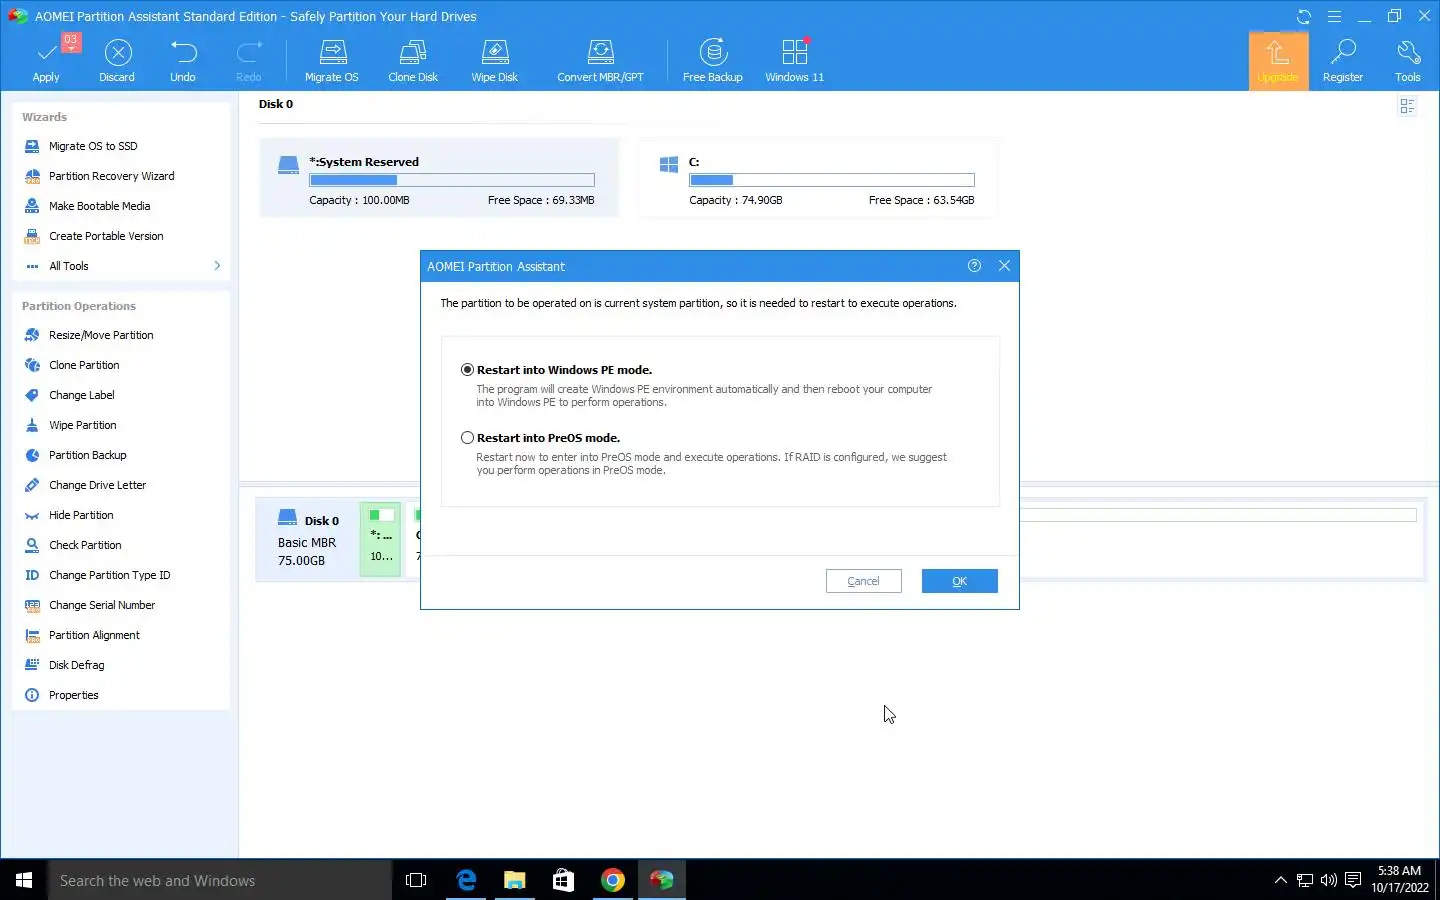Open the hamburger menu in title bar
This screenshot has width=1440, height=900.
[1334, 16]
